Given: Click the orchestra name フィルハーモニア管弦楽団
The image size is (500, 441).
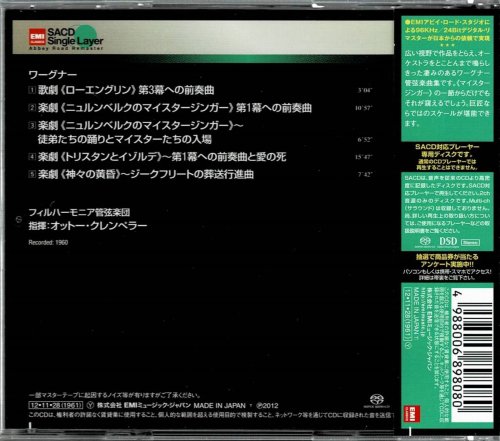Looking at the screenshot, I should click(79, 212).
